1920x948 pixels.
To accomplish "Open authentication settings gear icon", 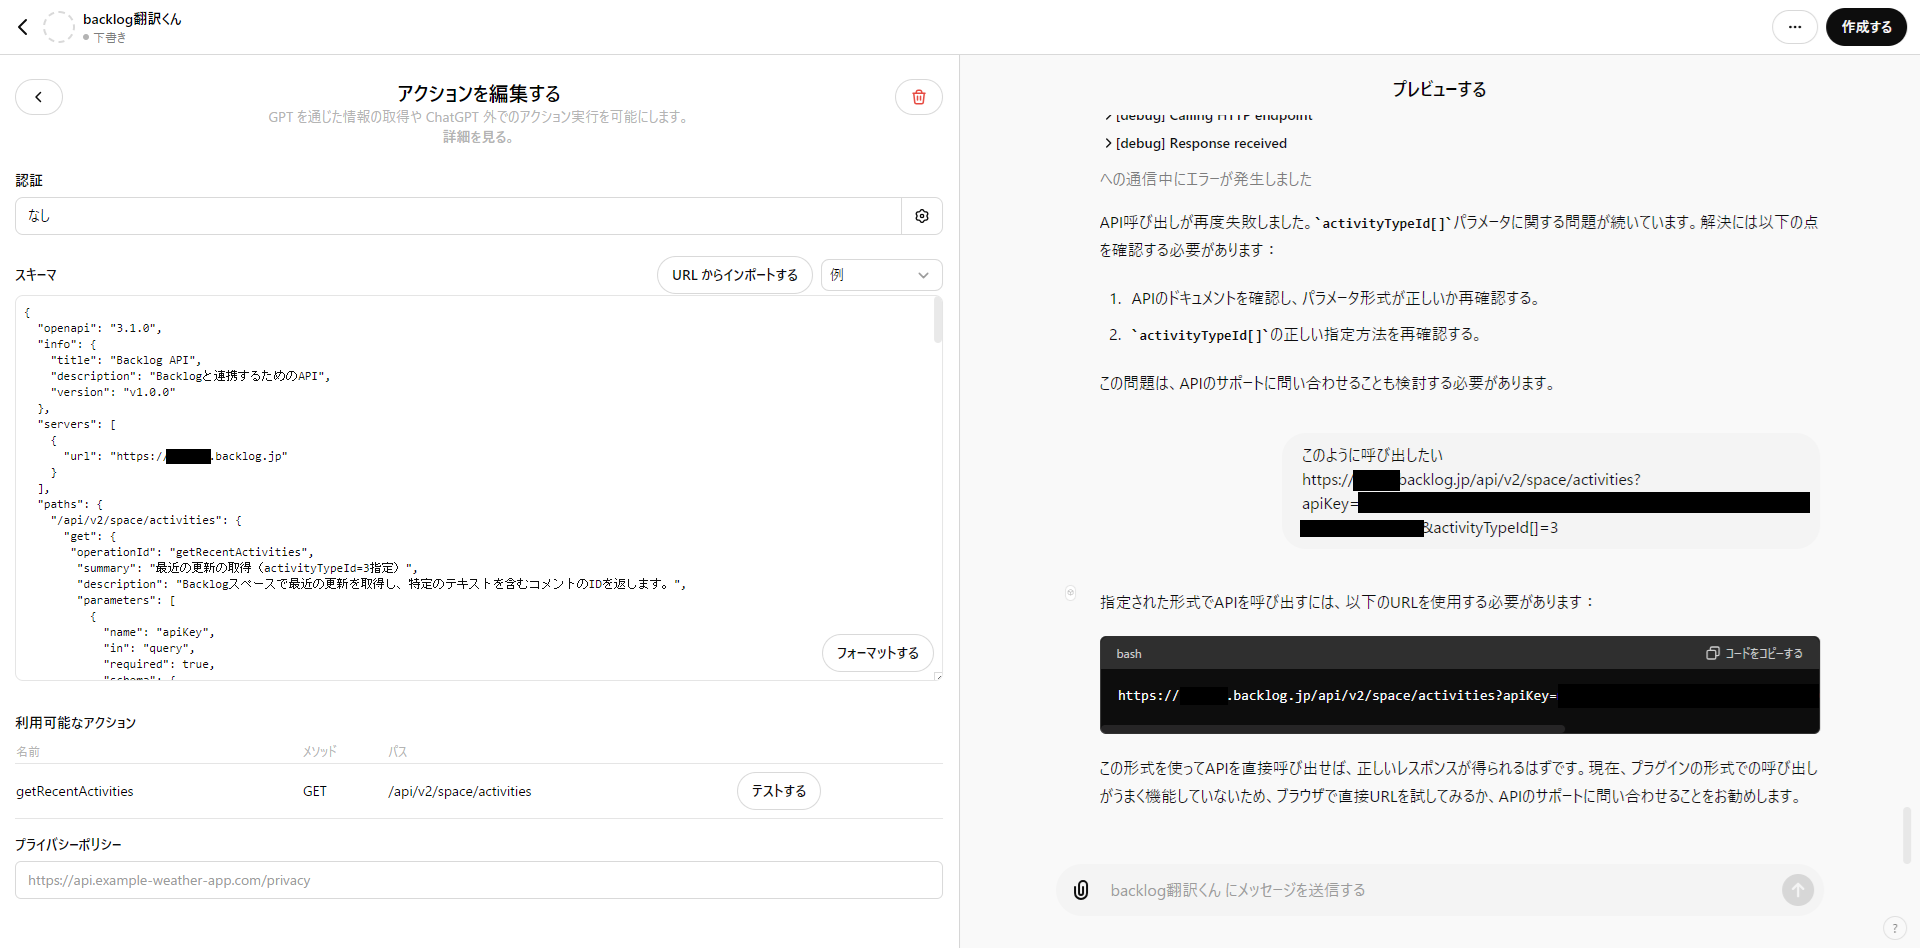I will [921, 216].
